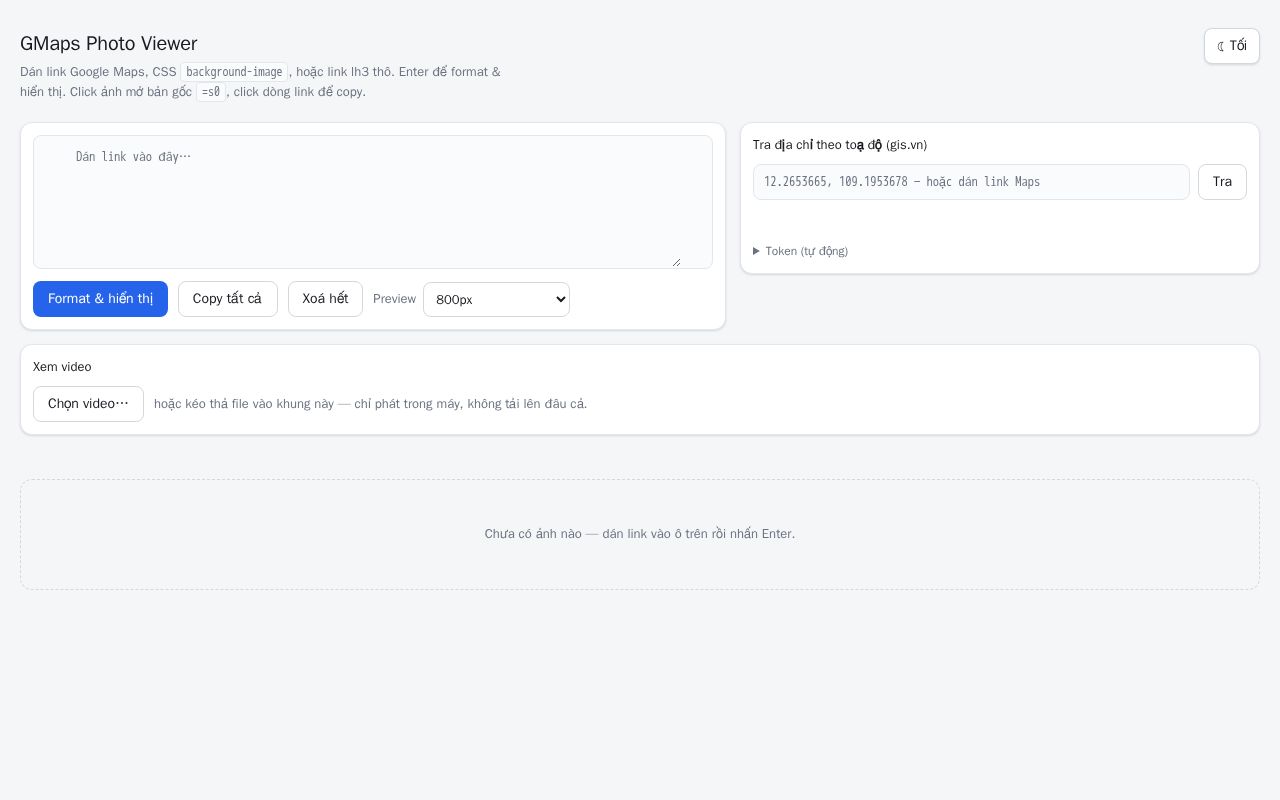Click the 'Preview' label text
The image size is (1280, 800).
[x=394, y=299]
